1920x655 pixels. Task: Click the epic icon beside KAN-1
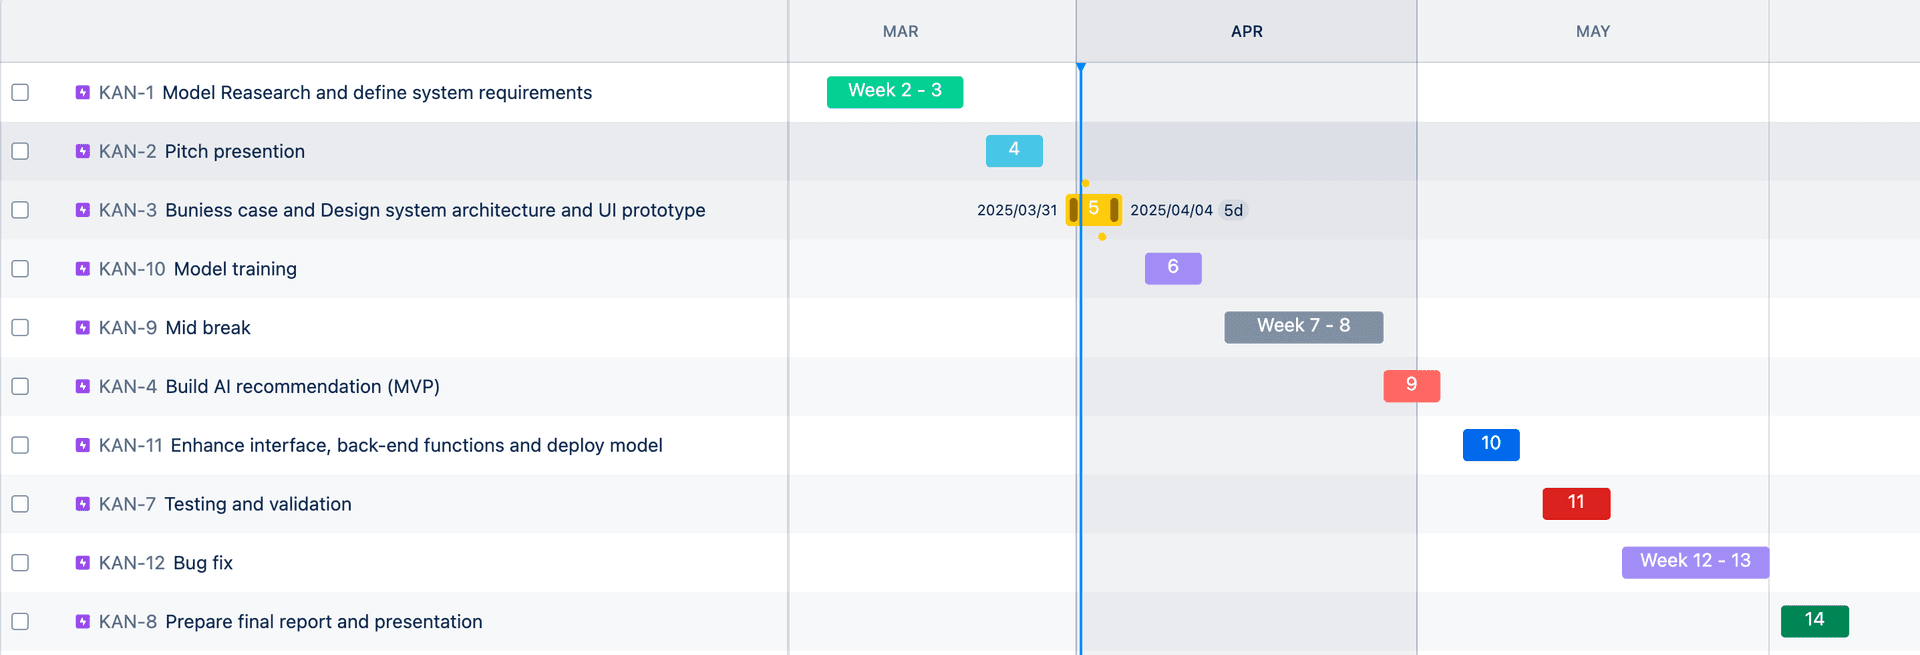pos(83,92)
